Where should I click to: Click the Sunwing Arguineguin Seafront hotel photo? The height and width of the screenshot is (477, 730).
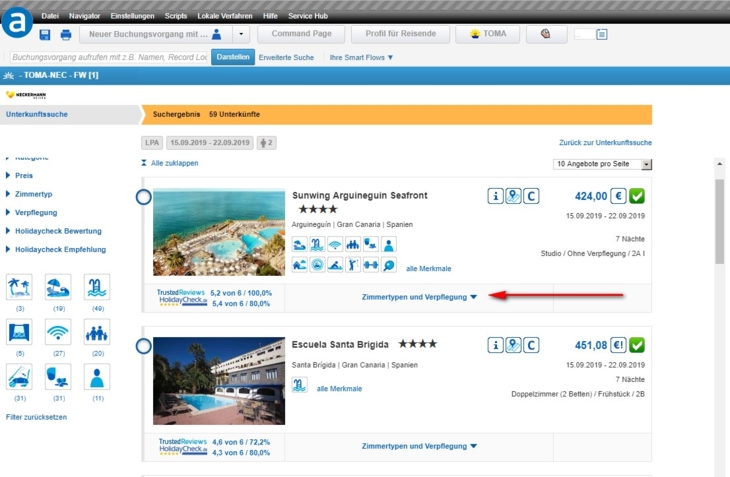click(219, 232)
